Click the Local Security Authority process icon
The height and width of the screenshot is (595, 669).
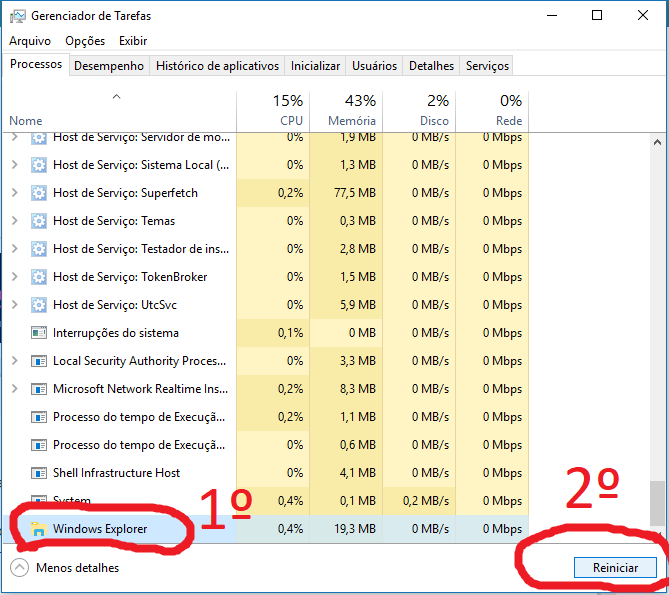[x=39, y=361]
